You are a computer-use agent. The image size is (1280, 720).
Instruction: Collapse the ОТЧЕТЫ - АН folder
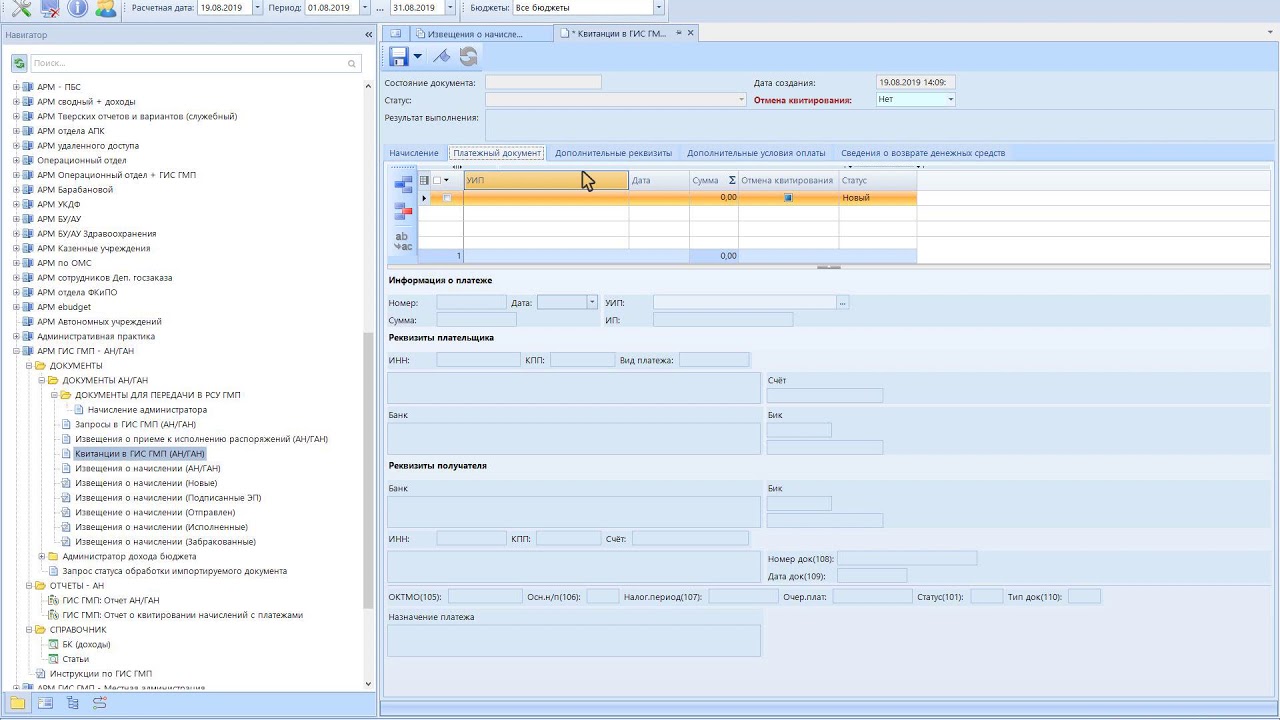[x=29, y=586]
